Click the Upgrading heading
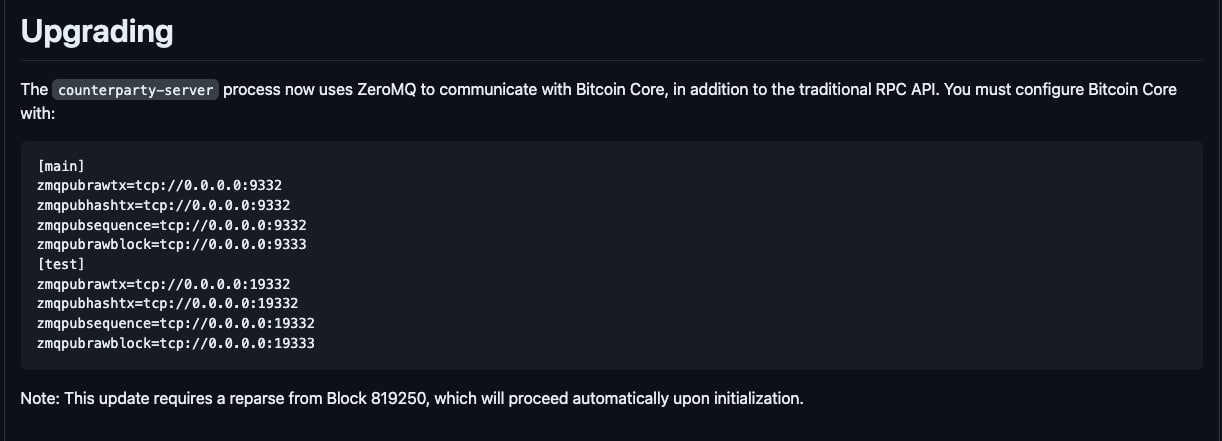This screenshot has height=441, width=1222. (97, 32)
